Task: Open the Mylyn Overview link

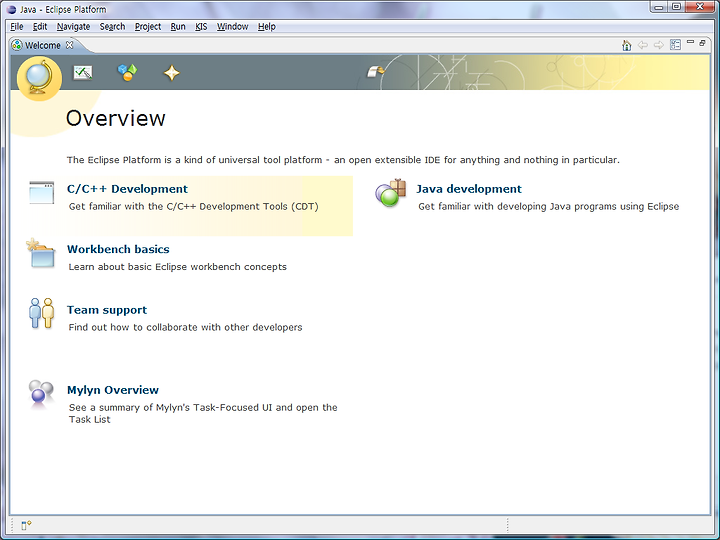Action: point(113,390)
